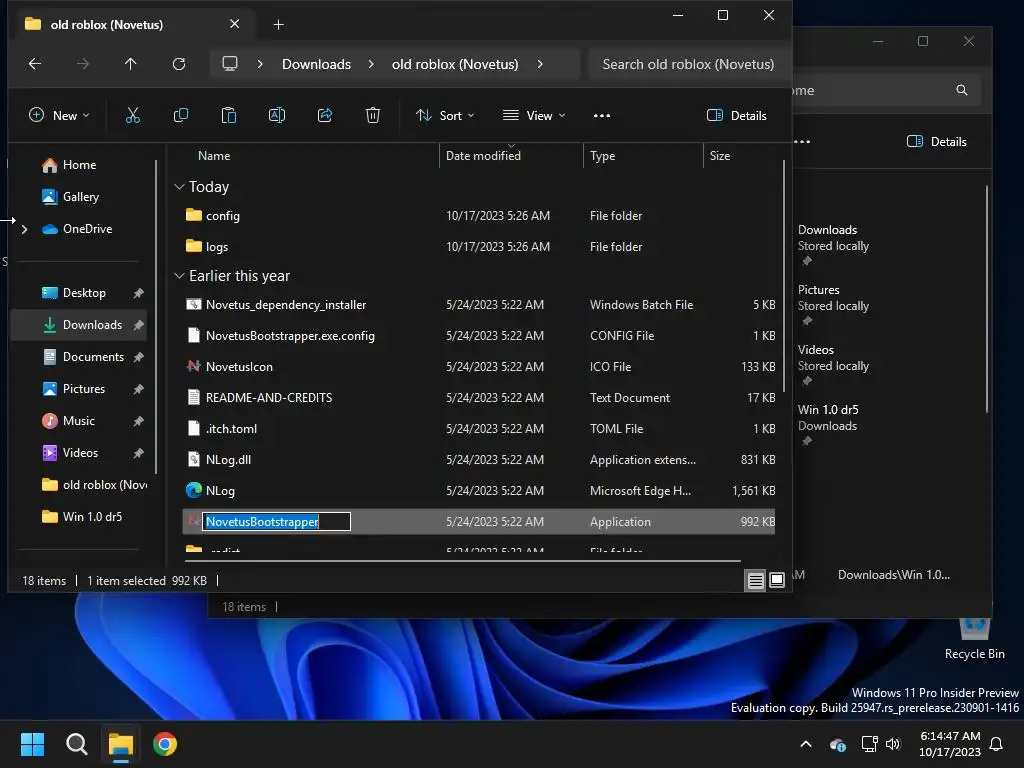
Task: Open the See more ellipsis menu
Action: tap(601, 116)
